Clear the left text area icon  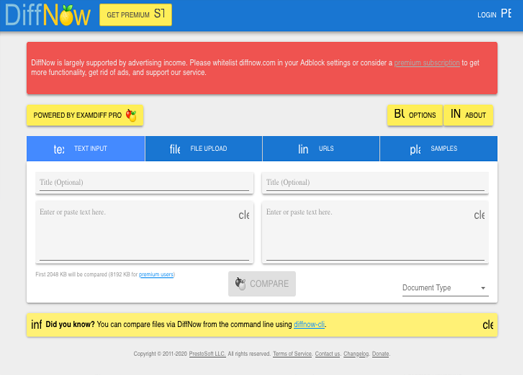[x=244, y=215]
